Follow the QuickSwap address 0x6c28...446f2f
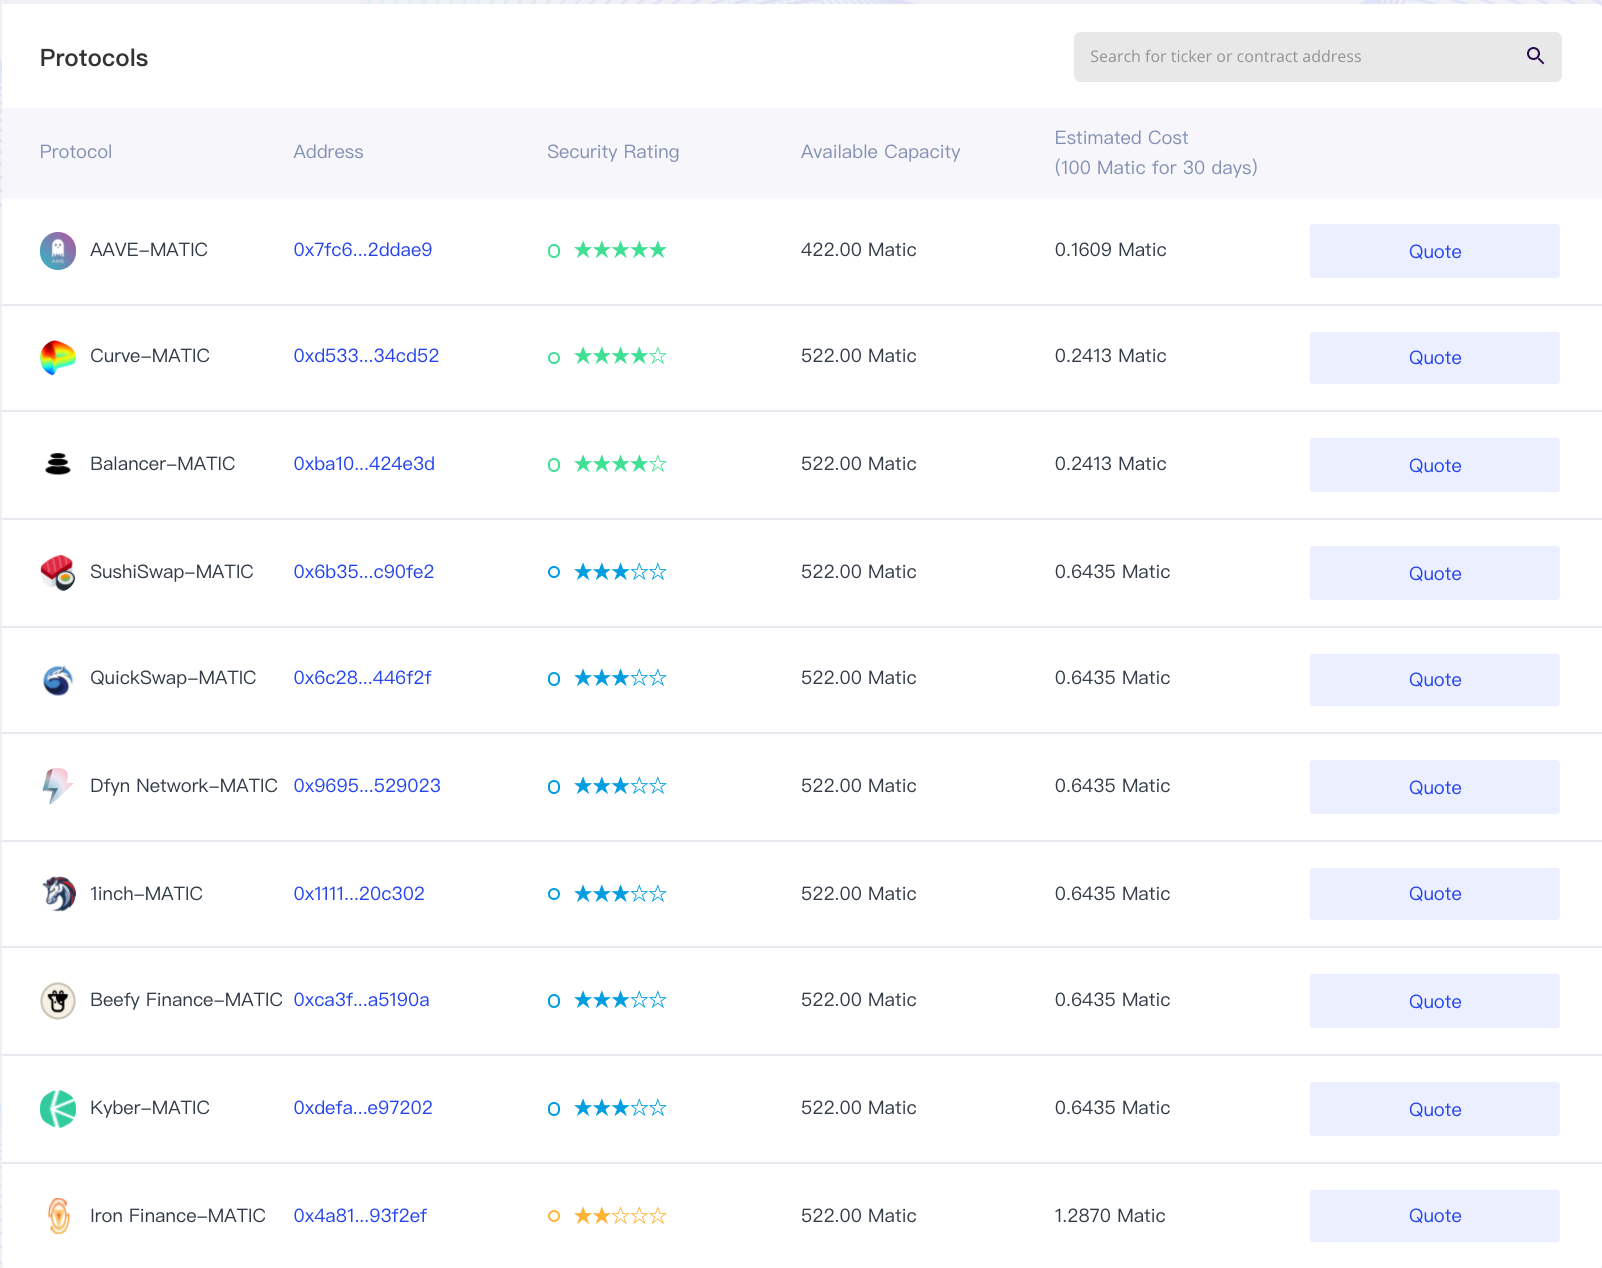The width and height of the screenshot is (1602, 1268). pyautogui.click(x=362, y=678)
